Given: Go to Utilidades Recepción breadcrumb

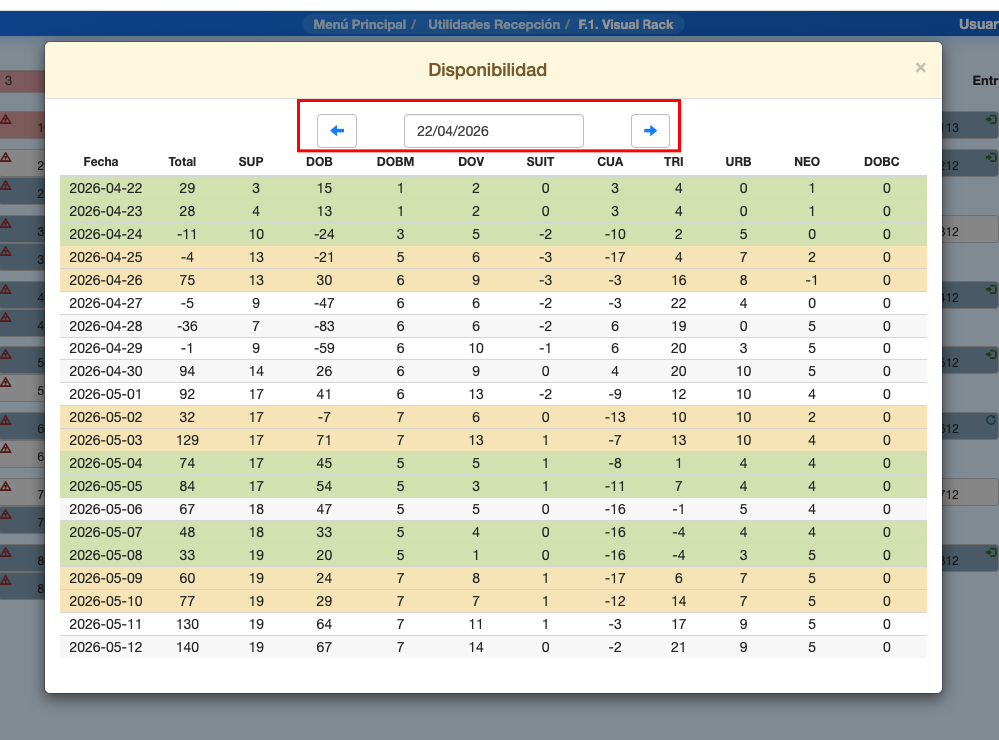Looking at the screenshot, I should [494, 24].
